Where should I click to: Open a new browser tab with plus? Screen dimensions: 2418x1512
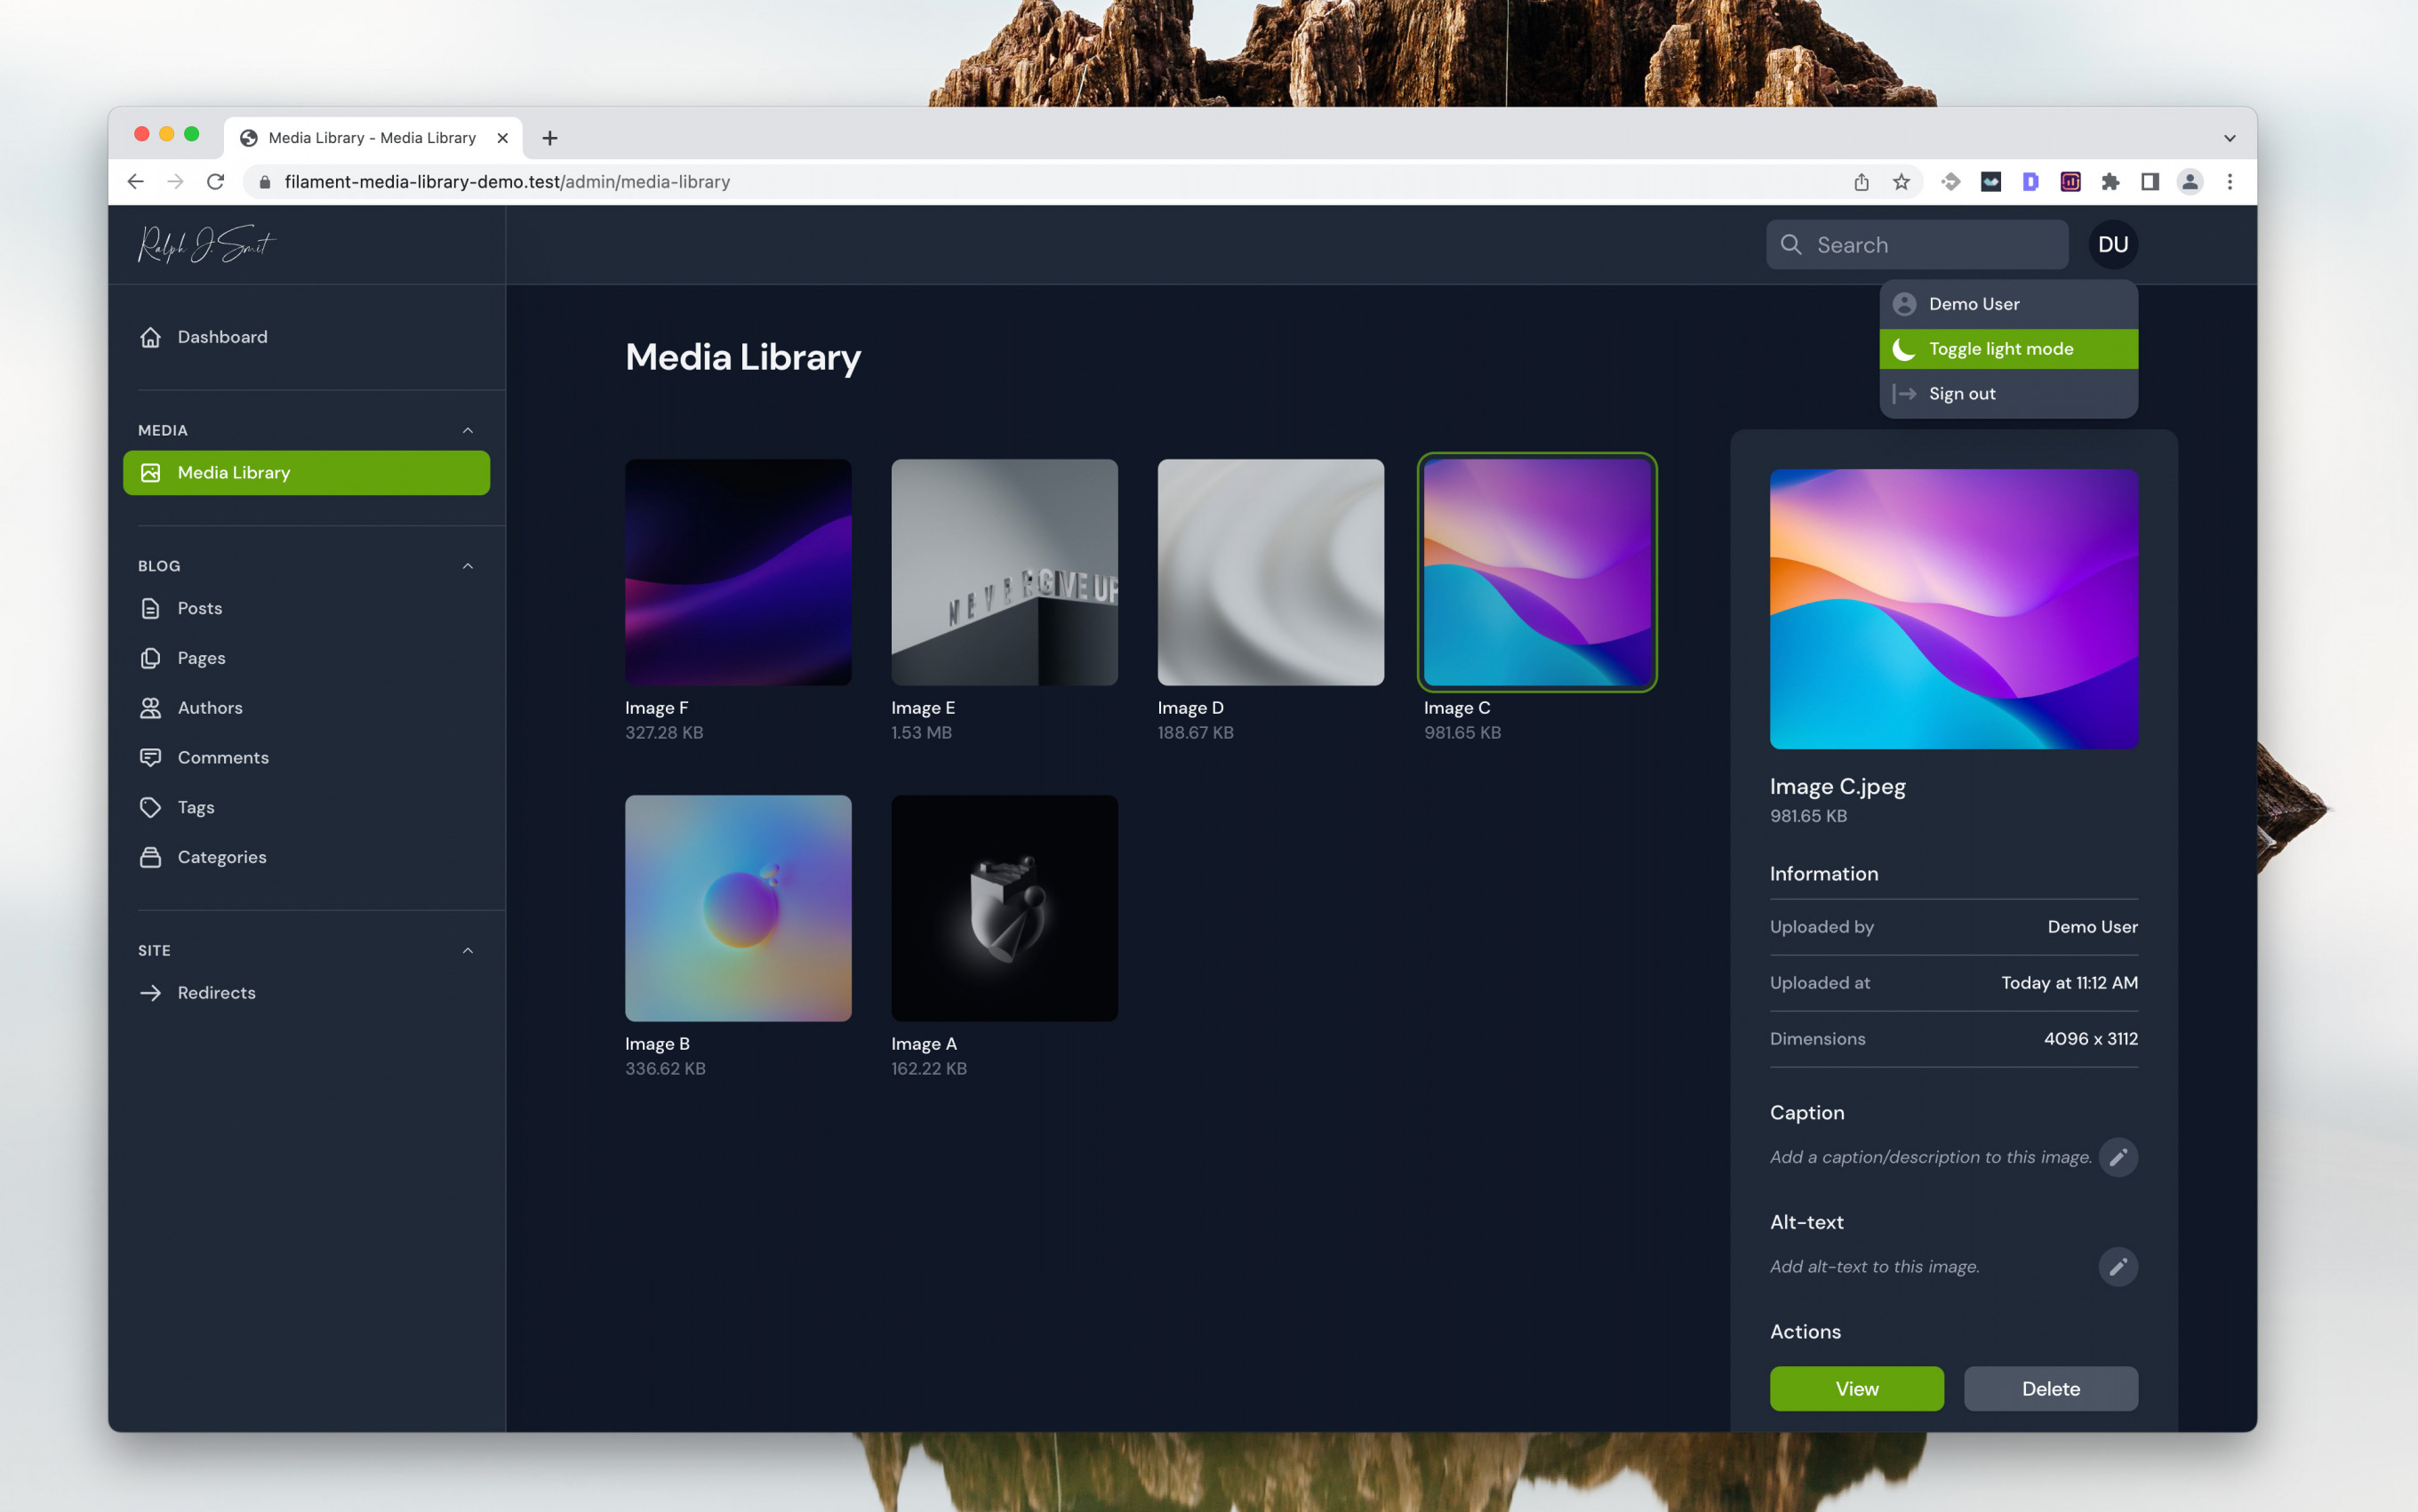(550, 138)
